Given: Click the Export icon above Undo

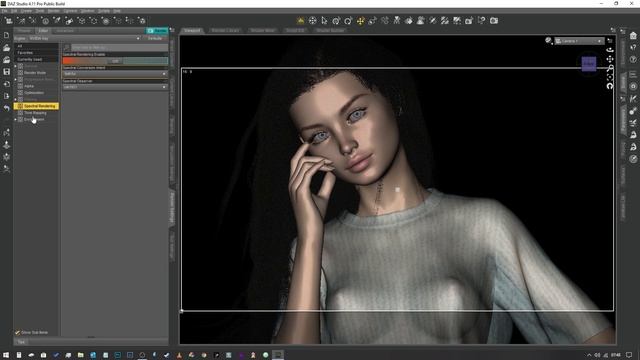Looking at the screenshot, I should [x=7, y=96].
